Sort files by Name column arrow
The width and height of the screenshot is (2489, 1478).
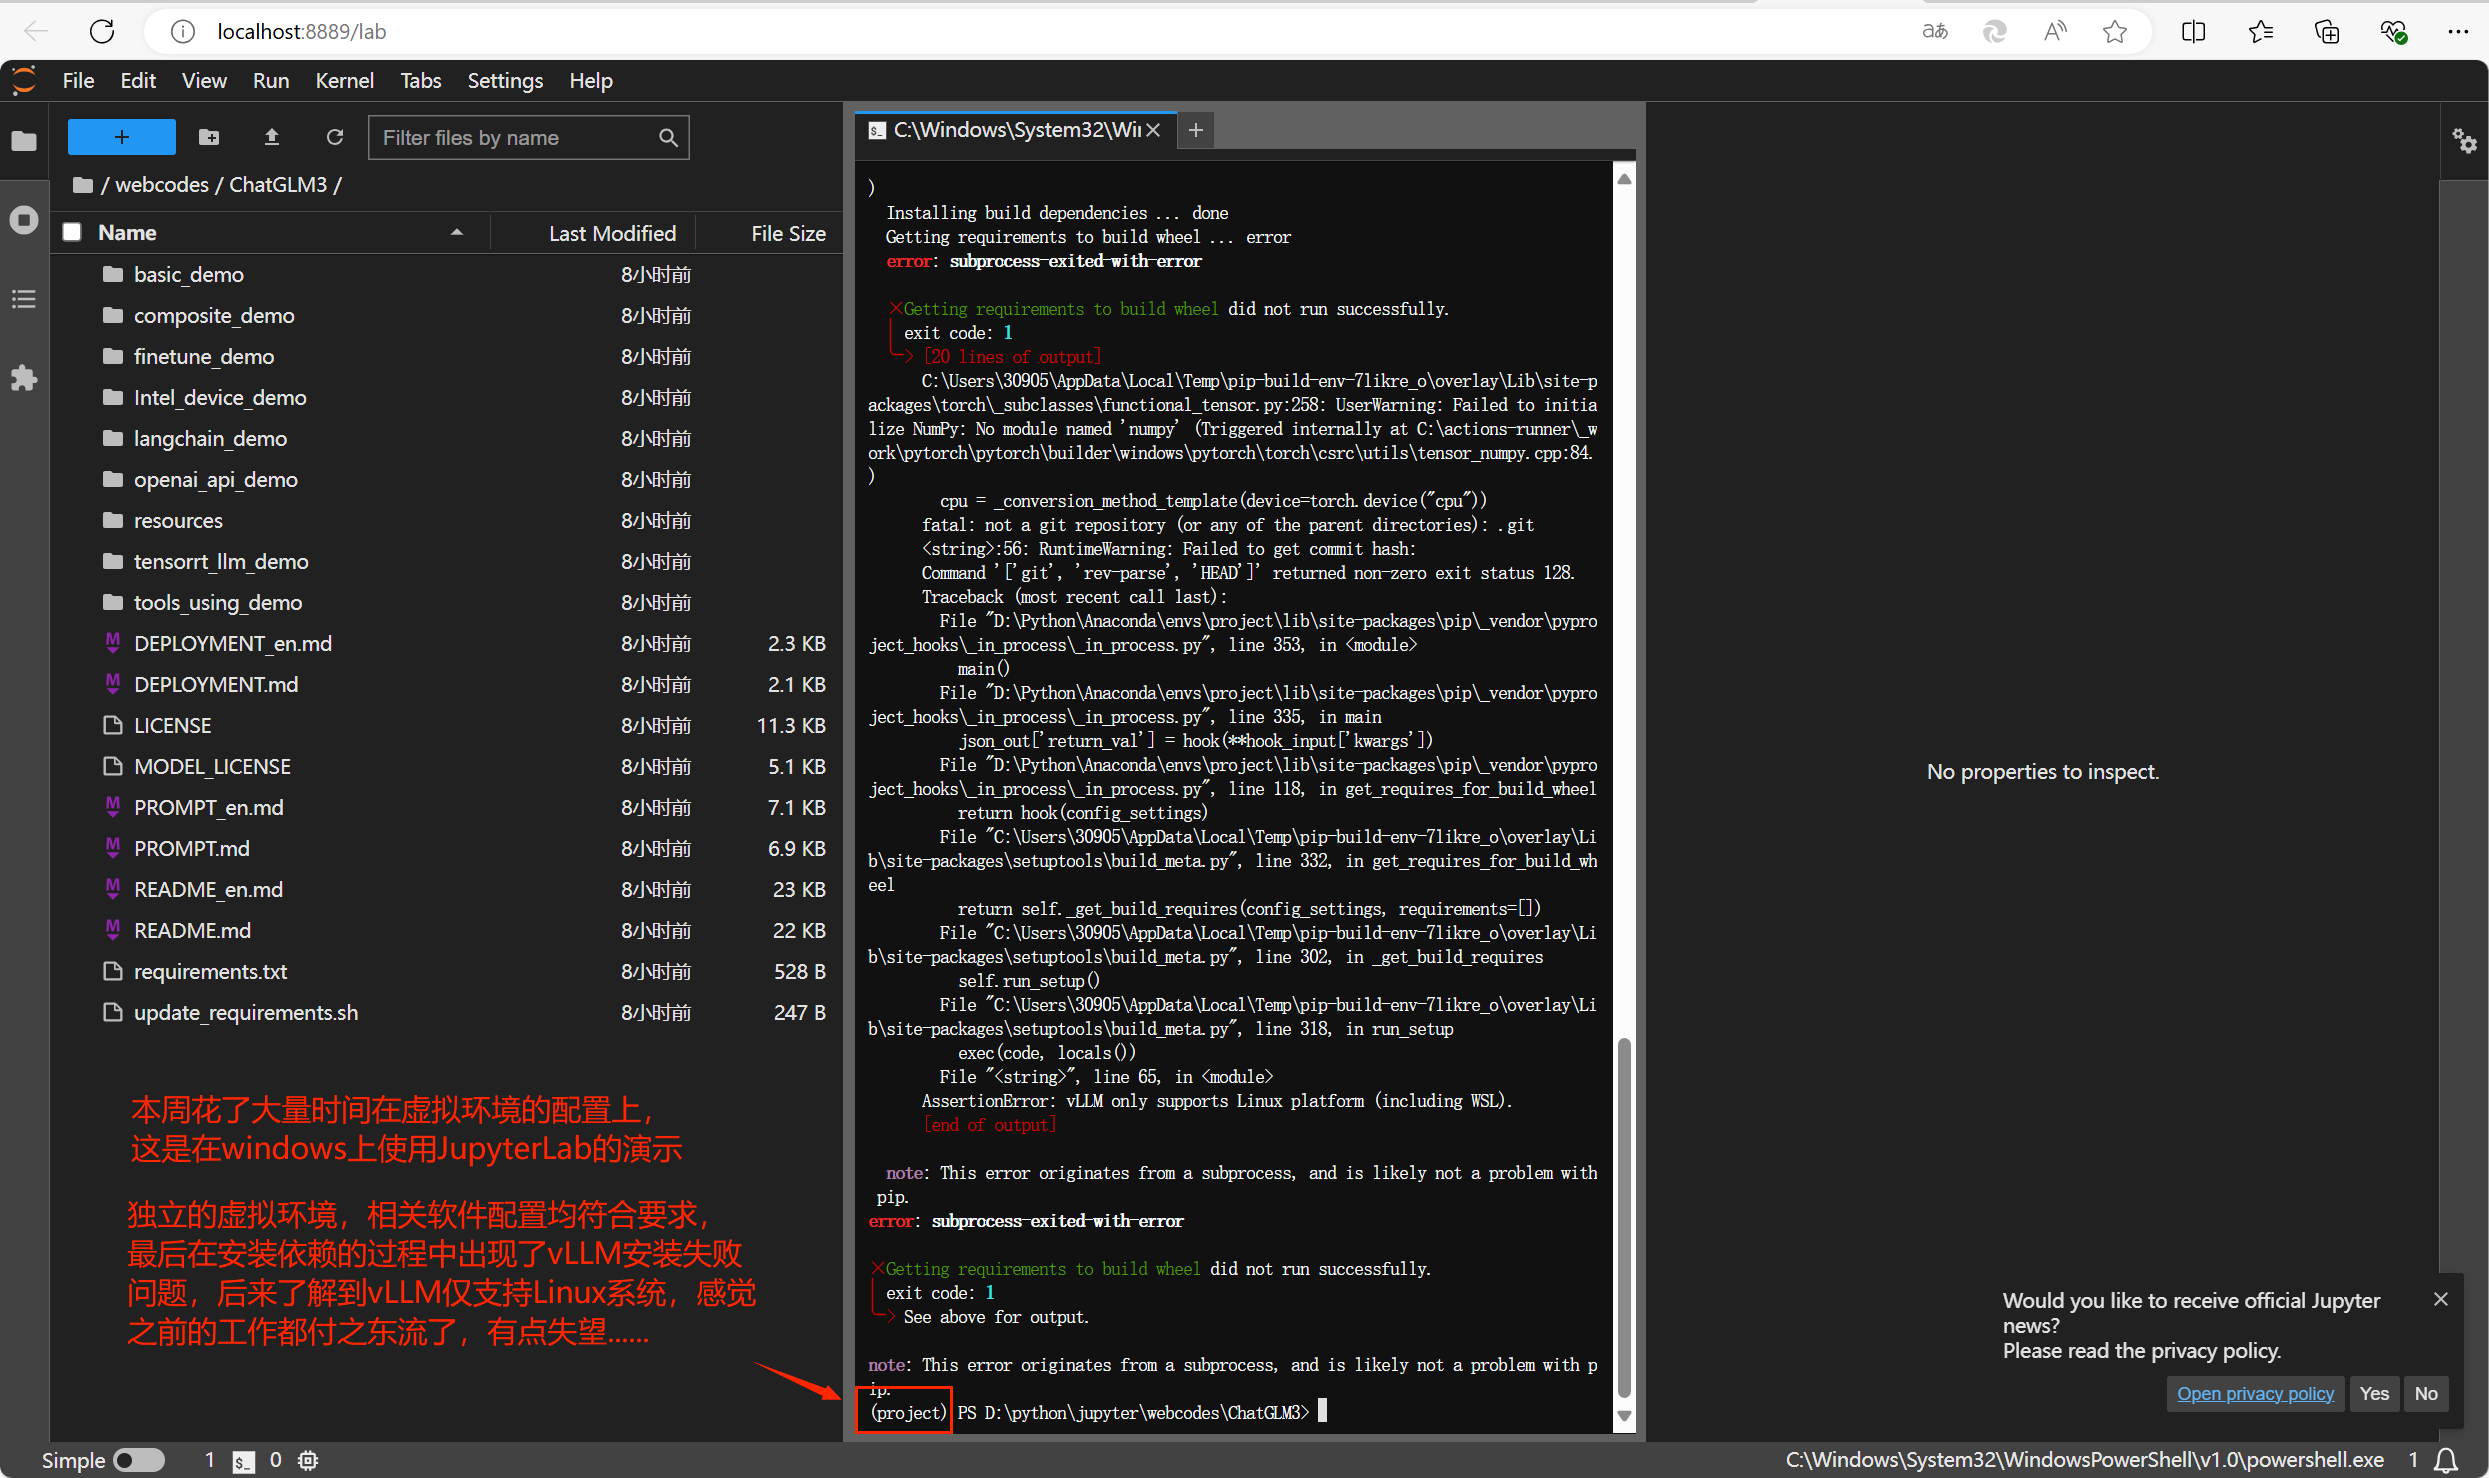click(x=457, y=232)
